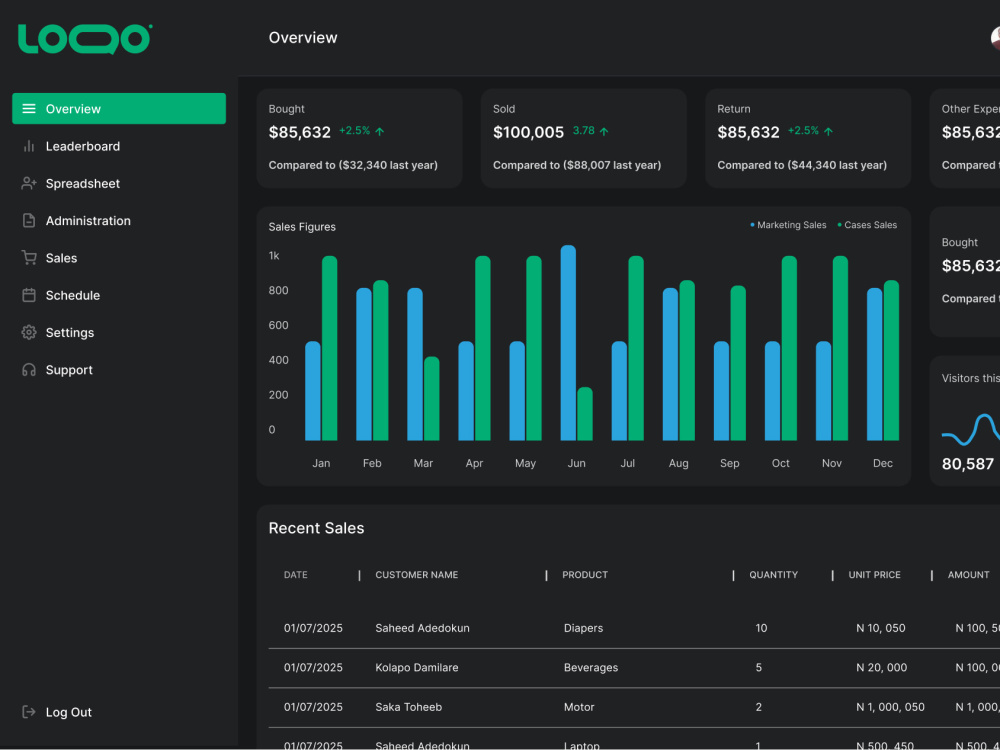1000x750 pixels.
Task: Sort by the AMOUNT column header
Action: (x=969, y=575)
